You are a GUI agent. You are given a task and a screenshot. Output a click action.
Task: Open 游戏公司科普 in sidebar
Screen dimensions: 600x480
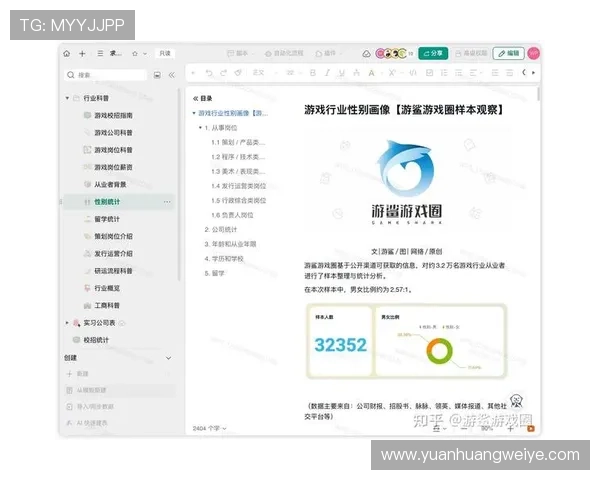pyautogui.click(x=113, y=132)
